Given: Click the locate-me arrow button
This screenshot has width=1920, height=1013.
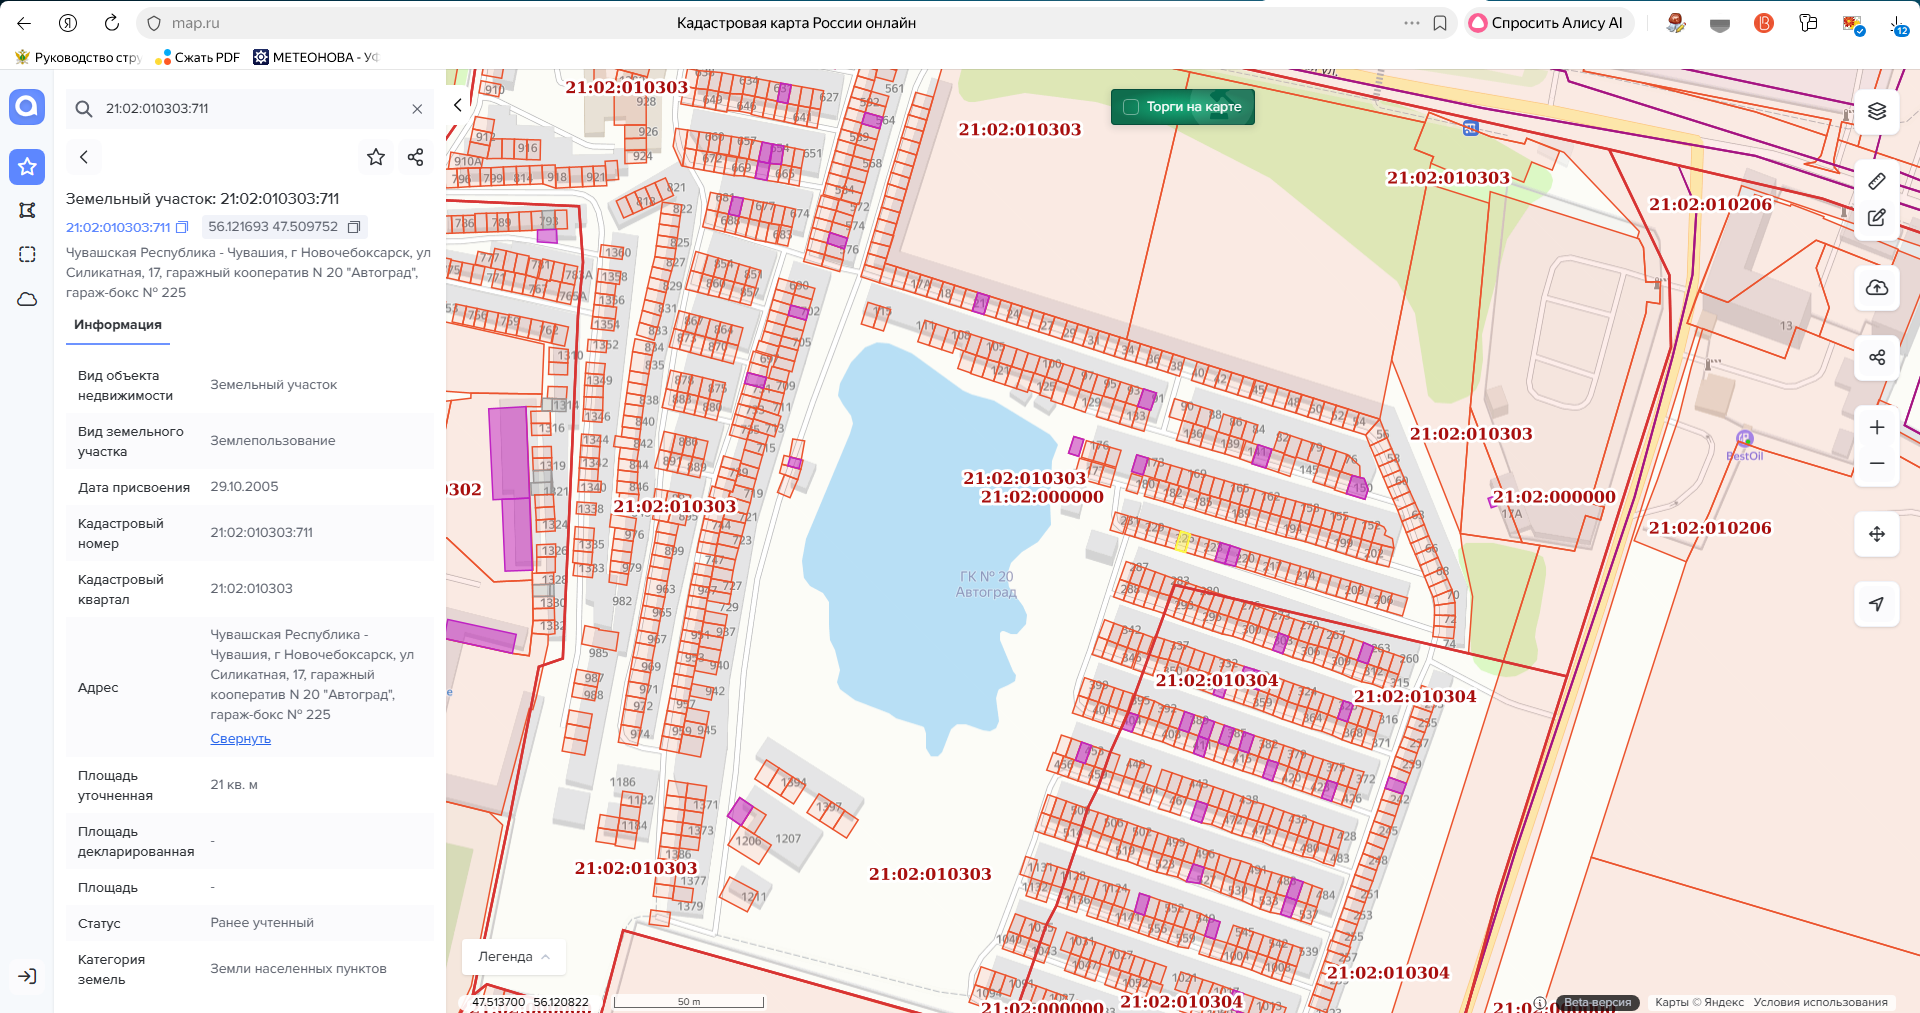Looking at the screenshot, I should click(x=1876, y=604).
